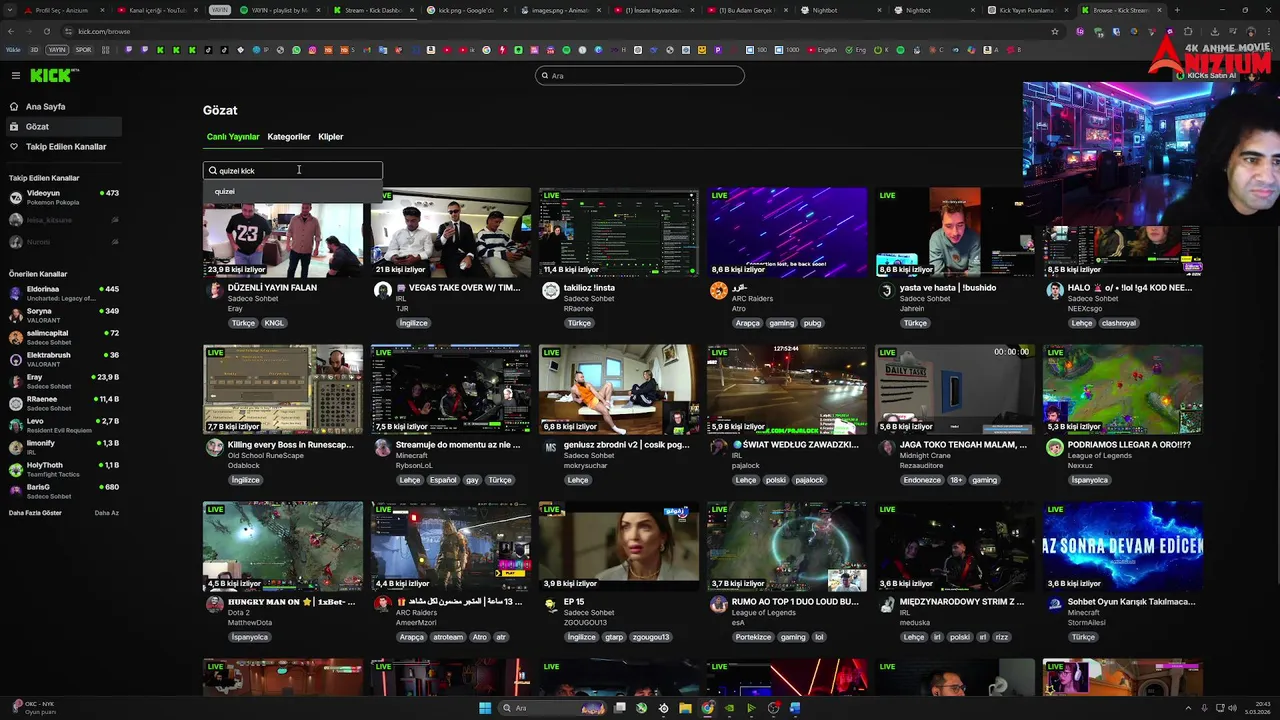Expand list with Daha Fazla Göster
1280x720 pixels.
(x=35, y=513)
